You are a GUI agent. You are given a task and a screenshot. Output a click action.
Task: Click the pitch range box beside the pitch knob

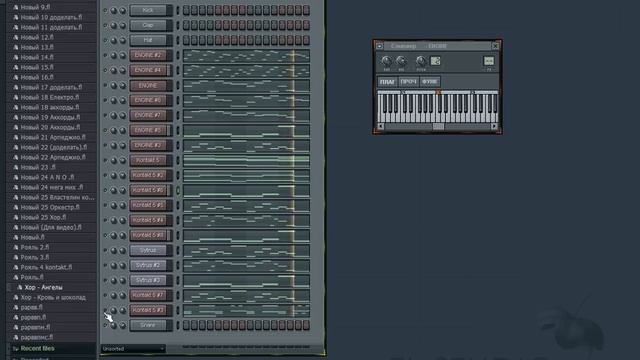pos(436,61)
